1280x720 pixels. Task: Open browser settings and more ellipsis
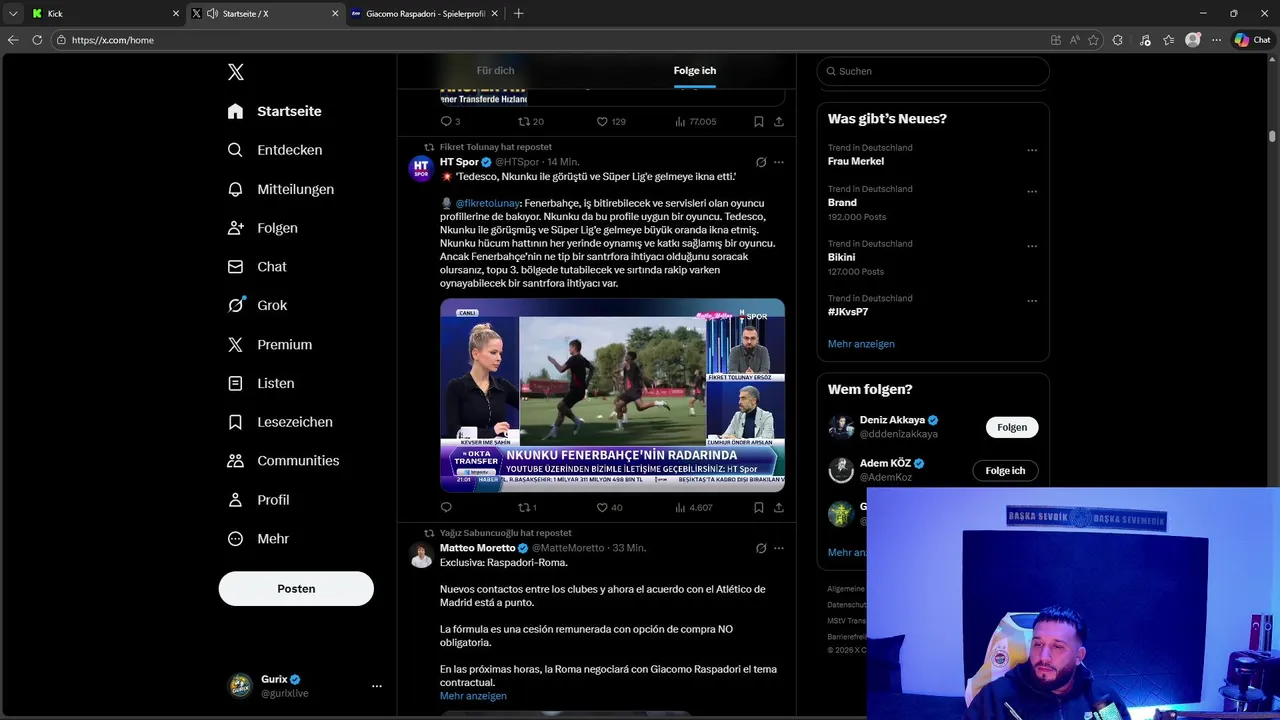1216,40
